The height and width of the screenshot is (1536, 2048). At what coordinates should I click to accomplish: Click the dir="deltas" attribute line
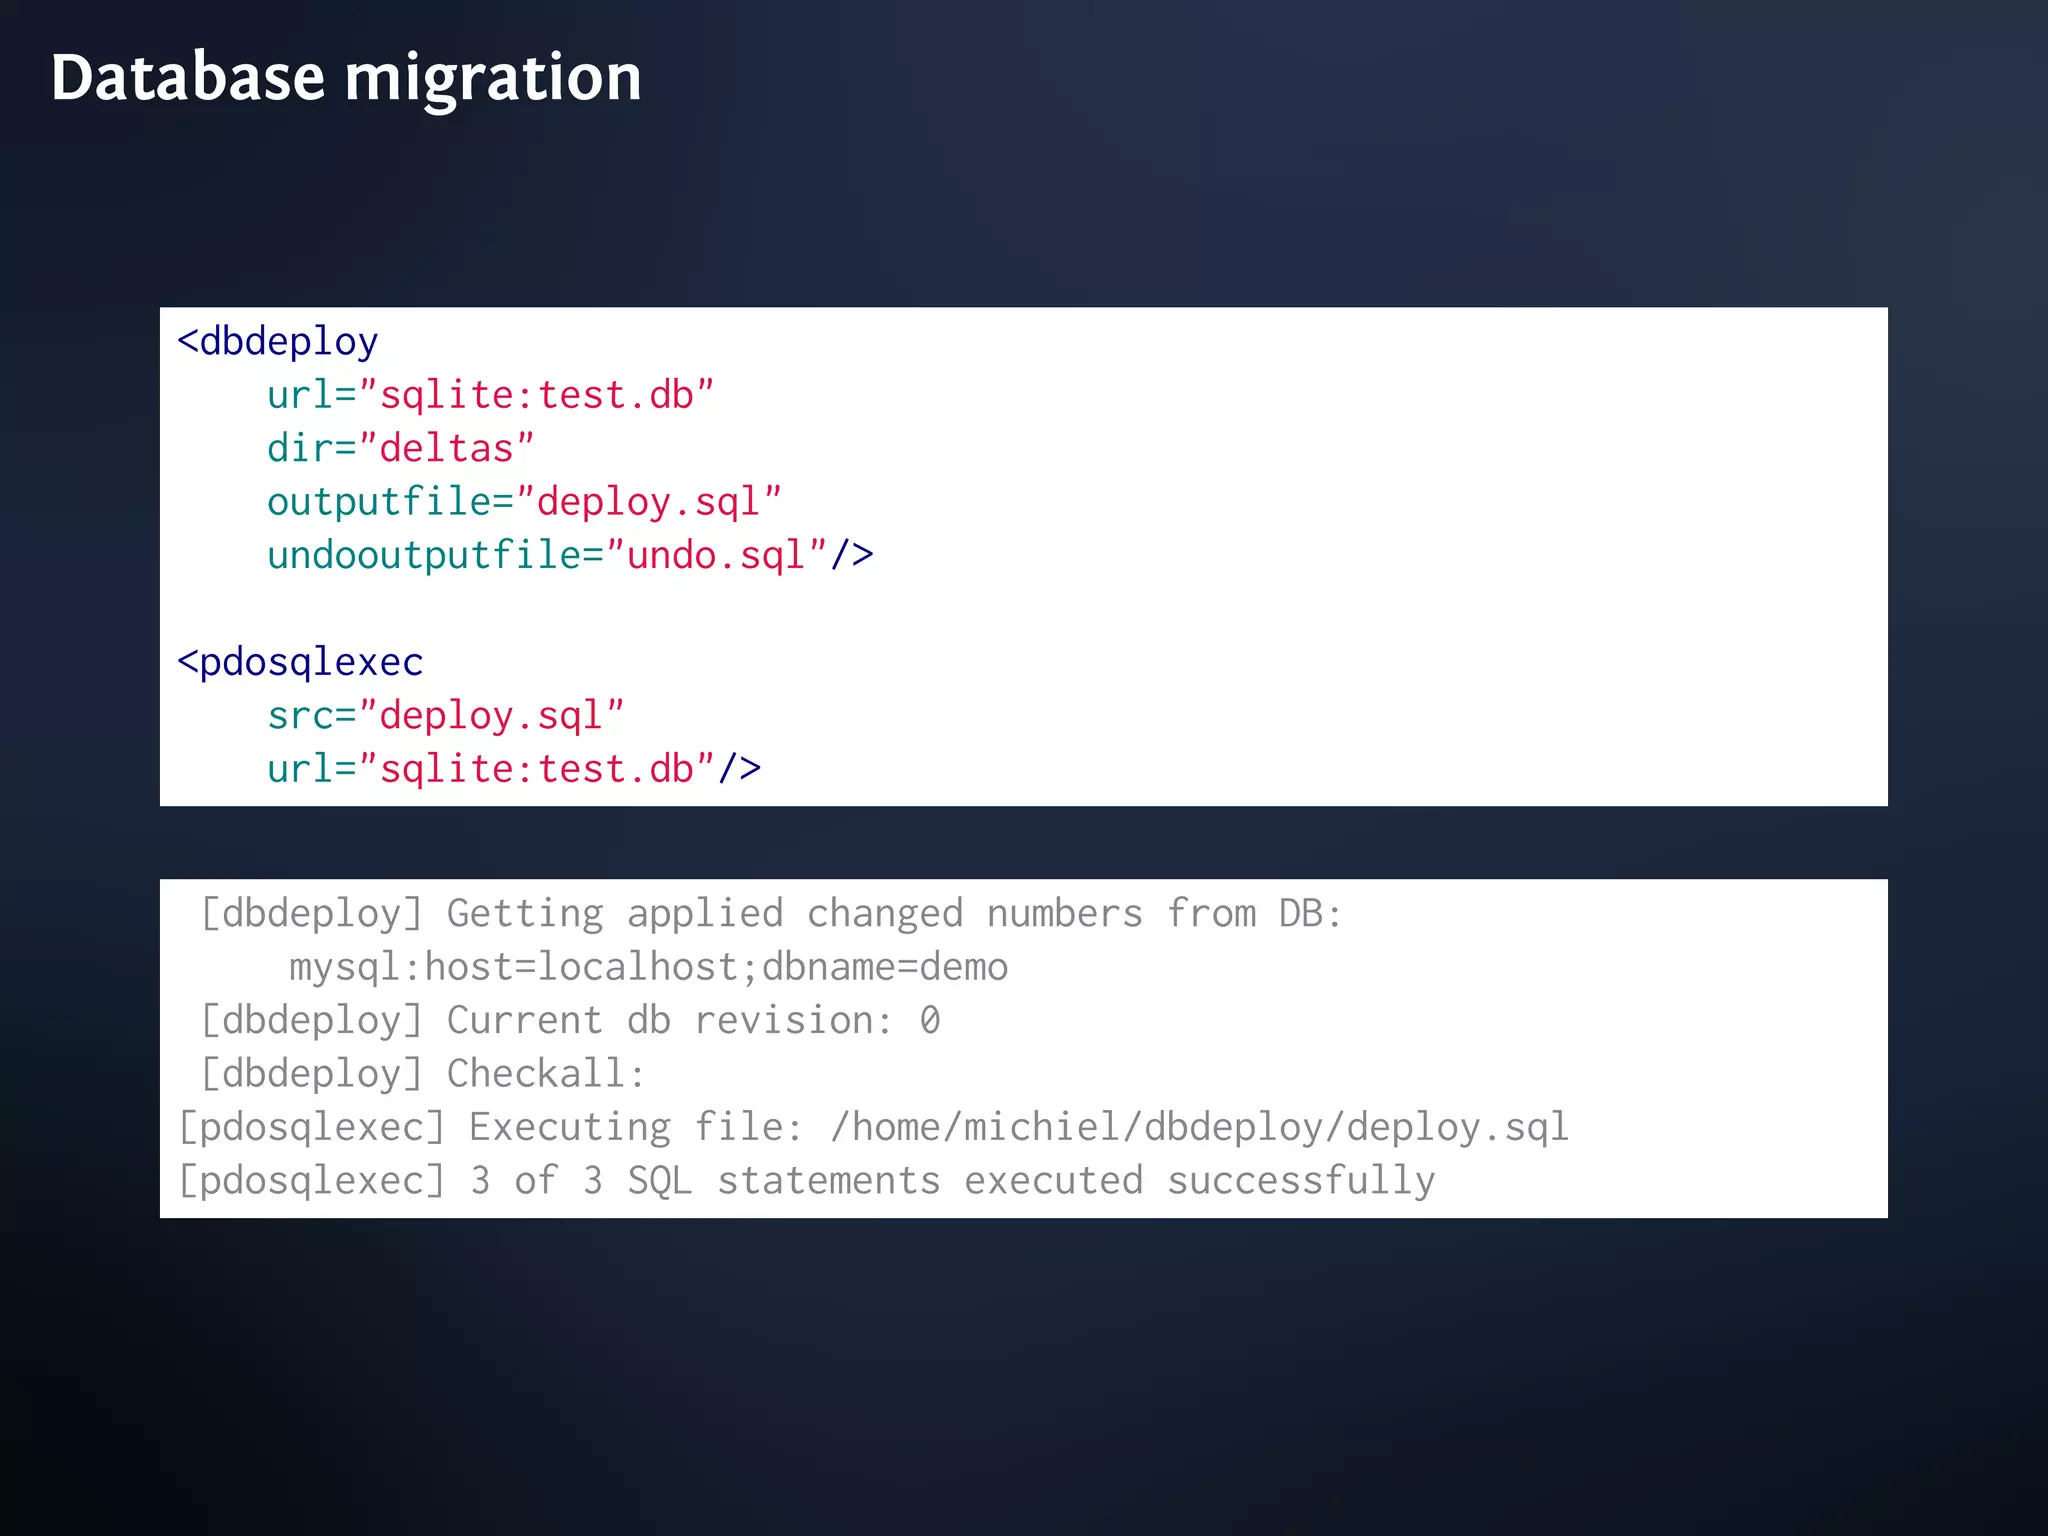[401, 448]
